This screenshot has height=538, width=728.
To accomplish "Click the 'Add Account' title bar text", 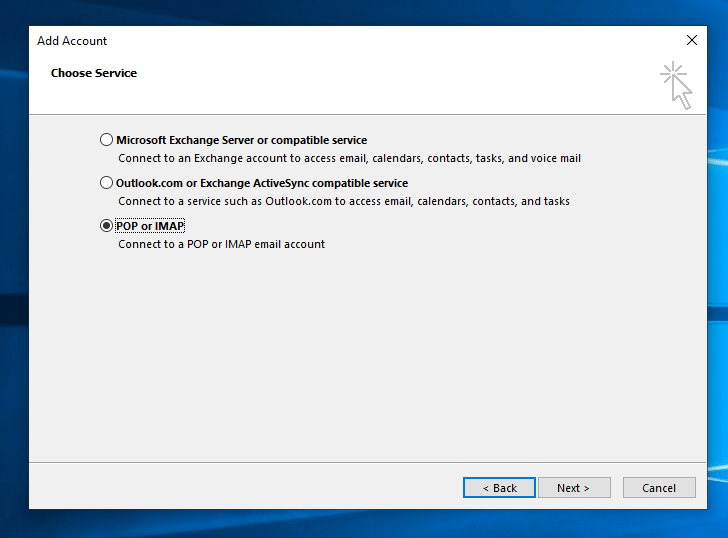I will tap(72, 41).
